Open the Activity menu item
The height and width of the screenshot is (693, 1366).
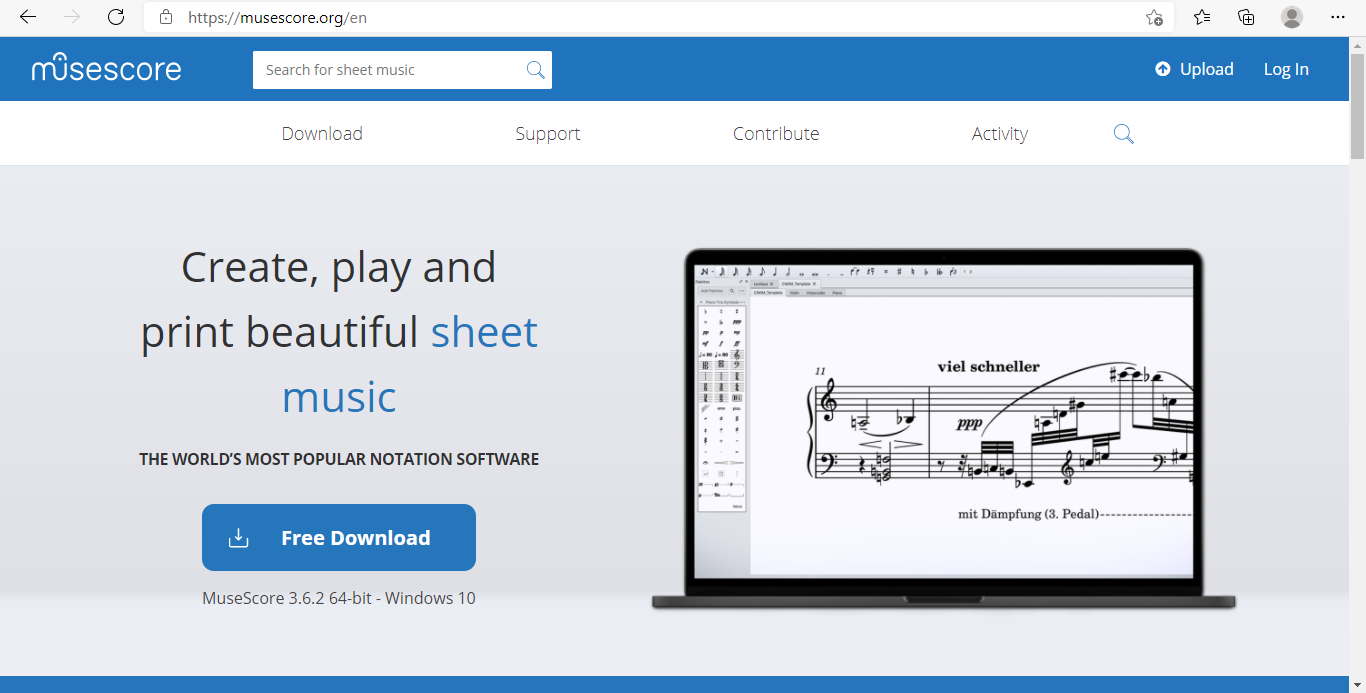(x=1000, y=134)
